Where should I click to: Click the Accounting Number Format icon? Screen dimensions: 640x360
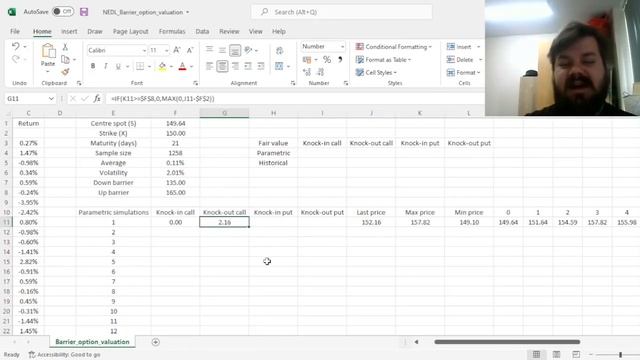(307, 60)
